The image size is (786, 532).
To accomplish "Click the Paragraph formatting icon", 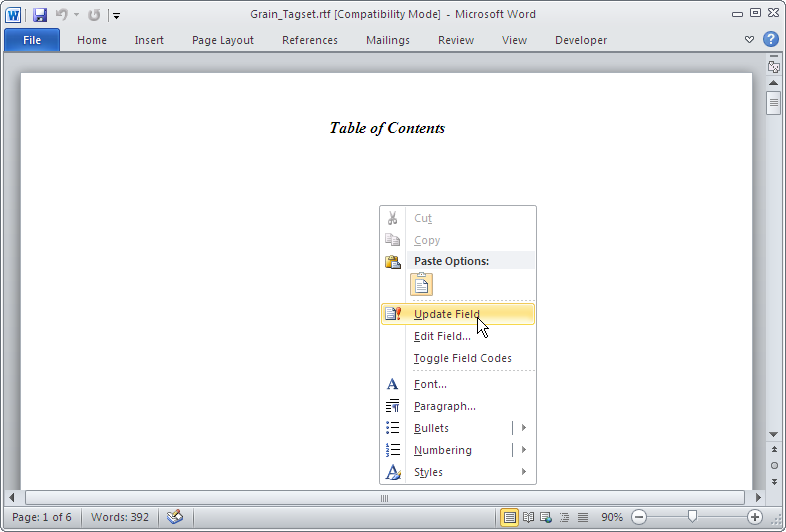I will pos(392,406).
